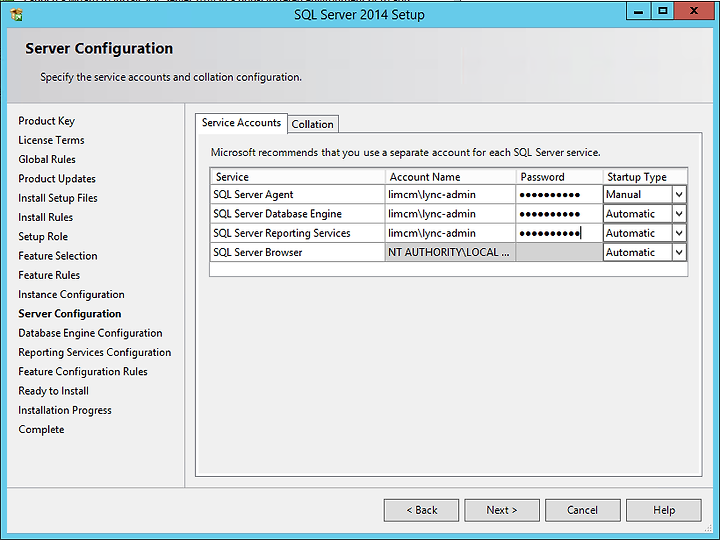Click Install Rules step in sidebar
This screenshot has width=720, height=540.
click(x=45, y=217)
